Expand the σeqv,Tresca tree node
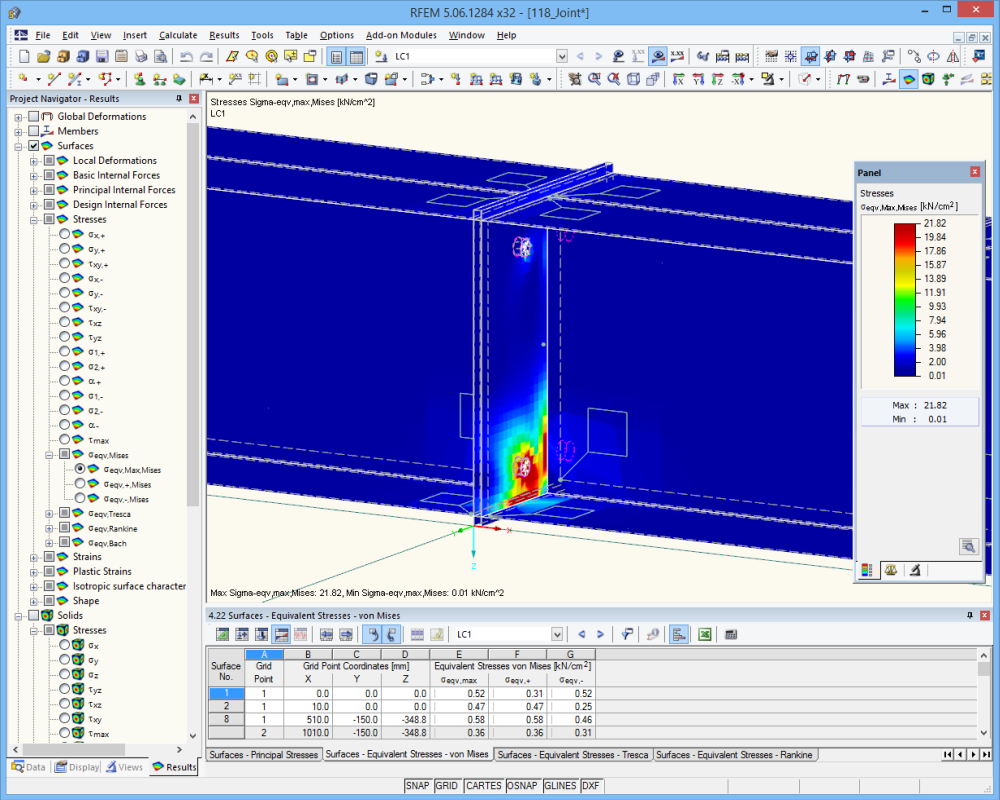Viewport: 1000px width, 800px height. point(49,514)
